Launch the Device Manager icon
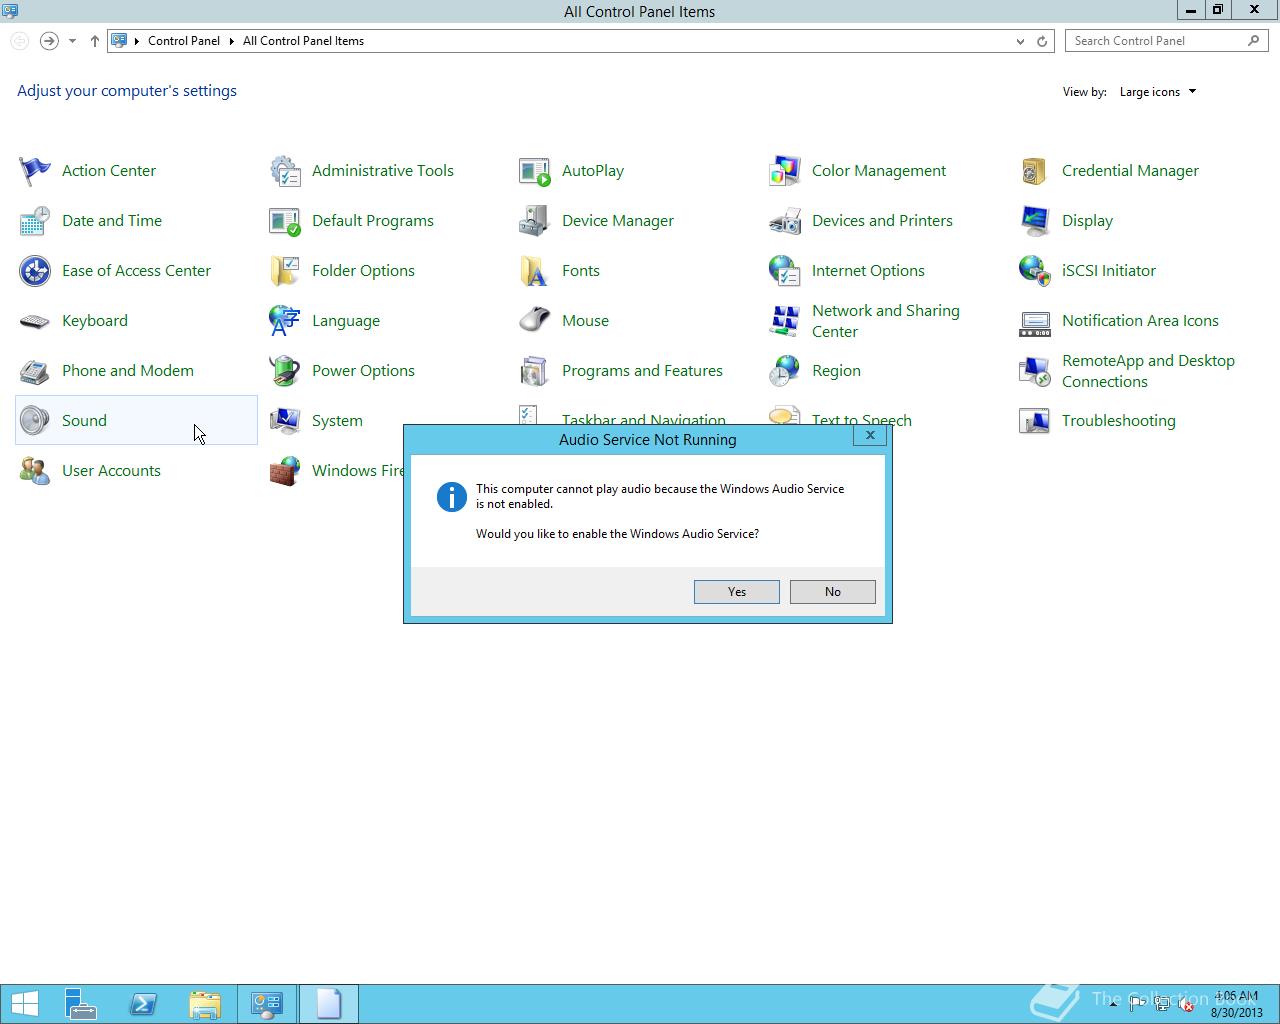 coord(535,221)
